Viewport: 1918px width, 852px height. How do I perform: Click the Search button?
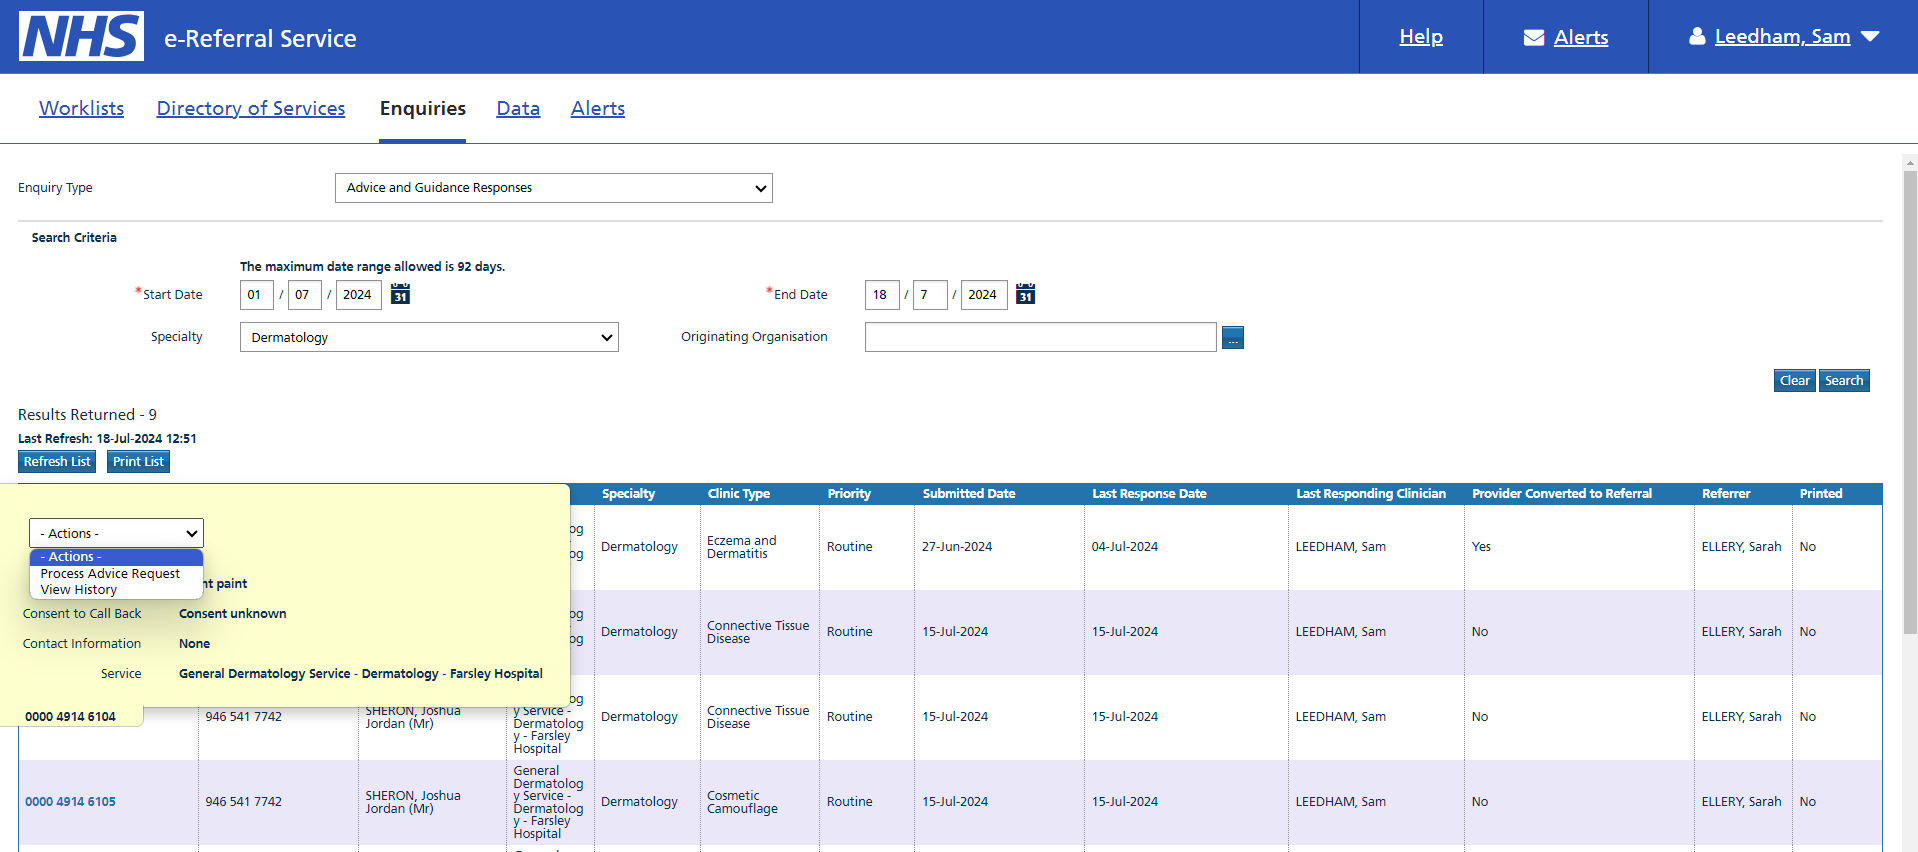1844,381
